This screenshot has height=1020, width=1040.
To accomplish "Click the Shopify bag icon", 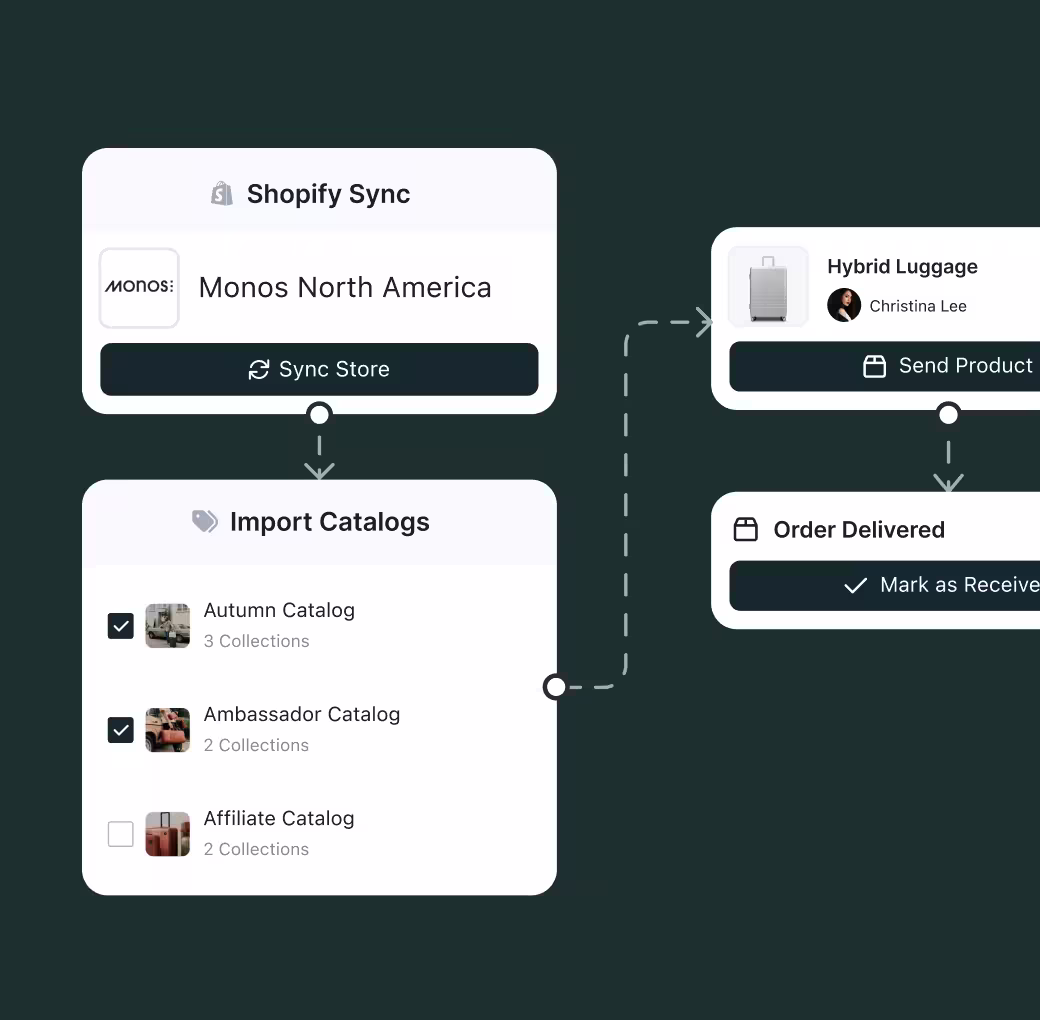I will (x=222, y=194).
